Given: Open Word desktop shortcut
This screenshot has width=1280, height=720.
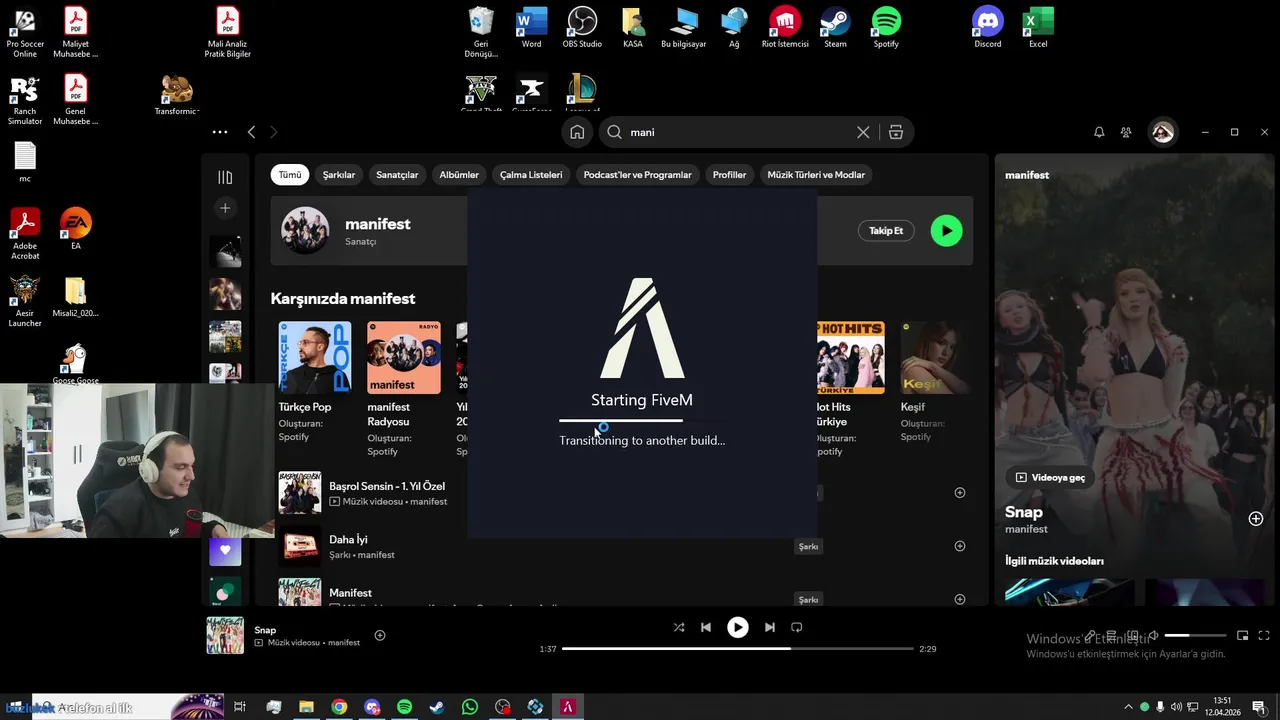Looking at the screenshot, I should point(531,27).
